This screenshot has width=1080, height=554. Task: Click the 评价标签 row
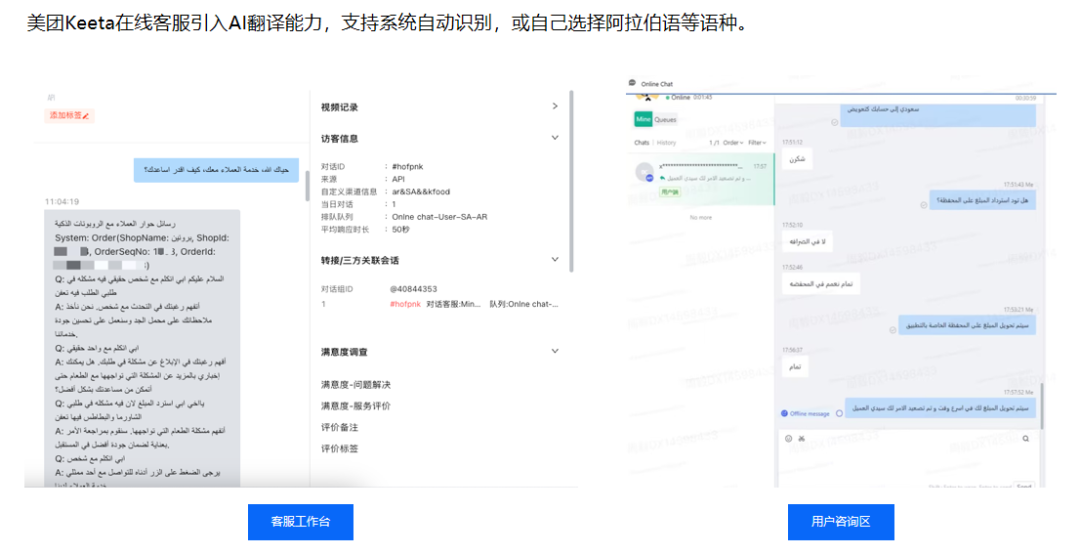[340, 449]
